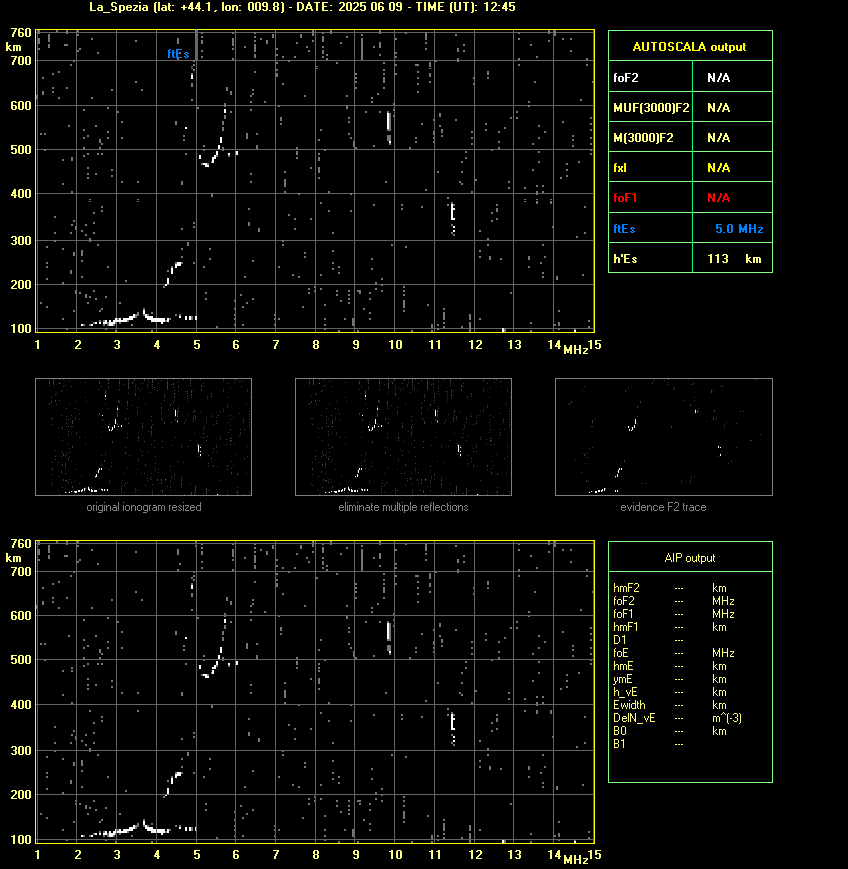Click the 'original ionogram resized' thumbnail
Screen dimensions: 848x869
point(144,437)
